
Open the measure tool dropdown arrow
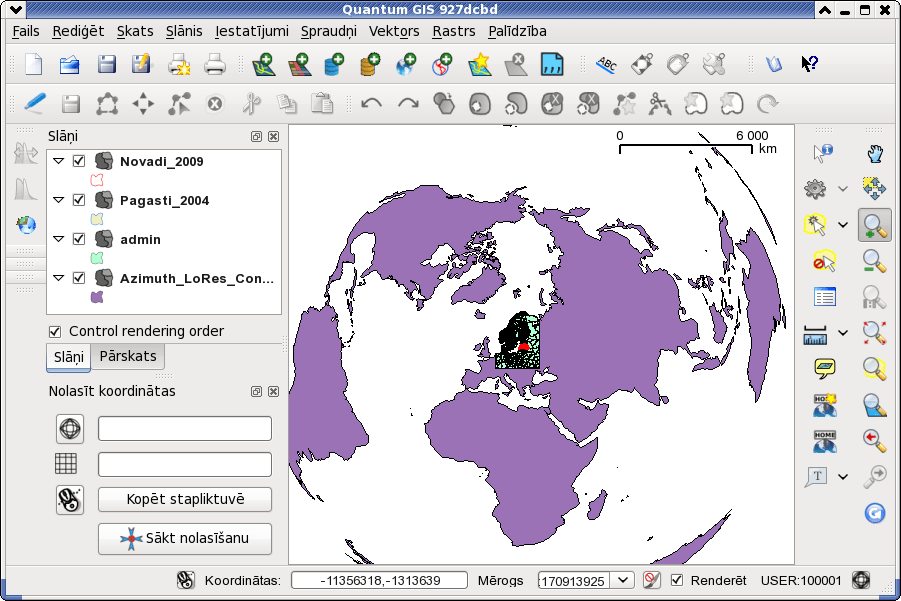click(x=842, y=333)
